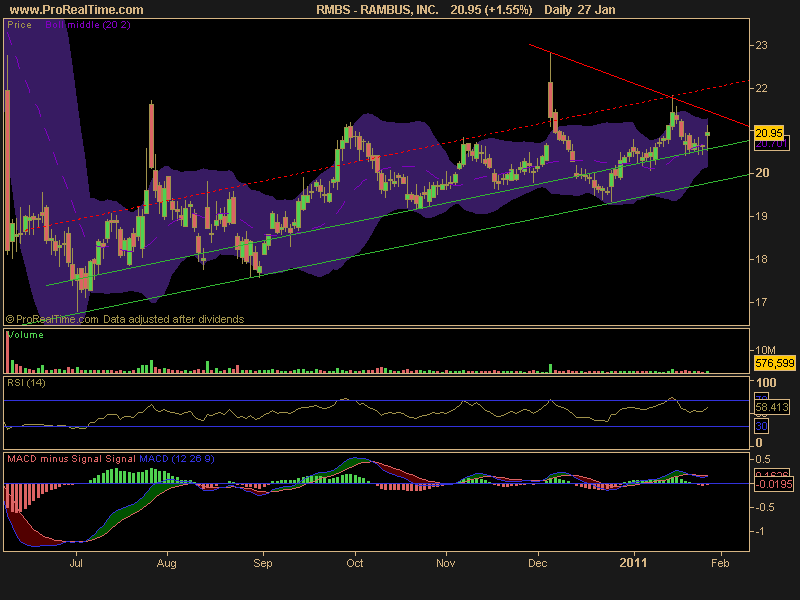Click the 23 price axis label
Screen dimensions: 800x600
tap(761, 45)
